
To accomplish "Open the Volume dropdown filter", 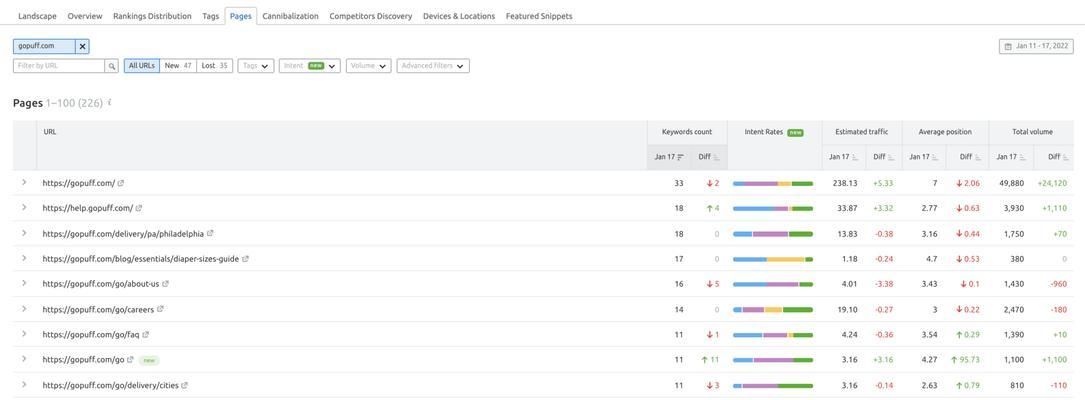I will coord(368,66).
